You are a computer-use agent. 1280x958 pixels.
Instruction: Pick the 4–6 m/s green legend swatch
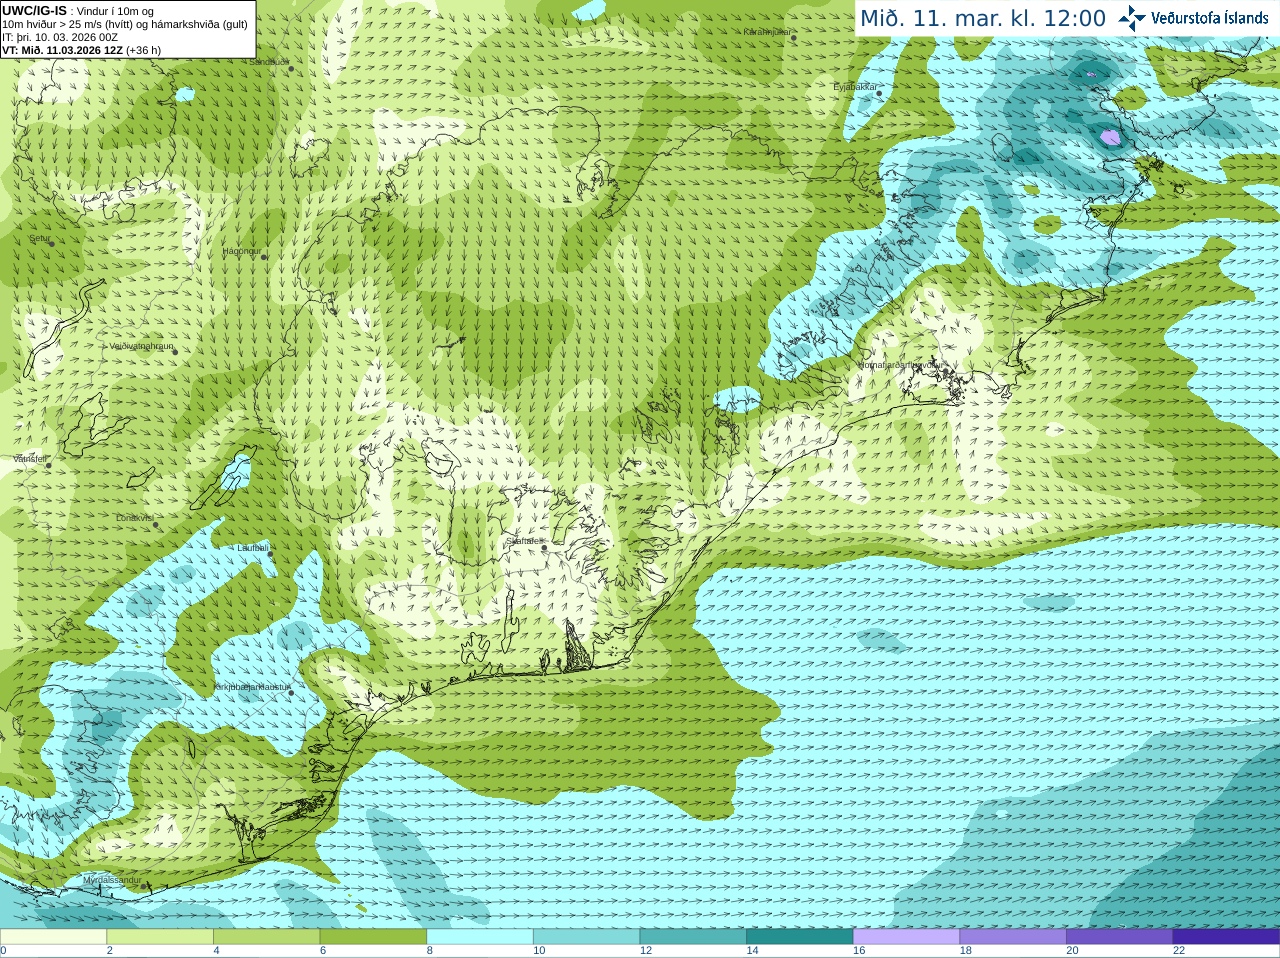[266, 937]
